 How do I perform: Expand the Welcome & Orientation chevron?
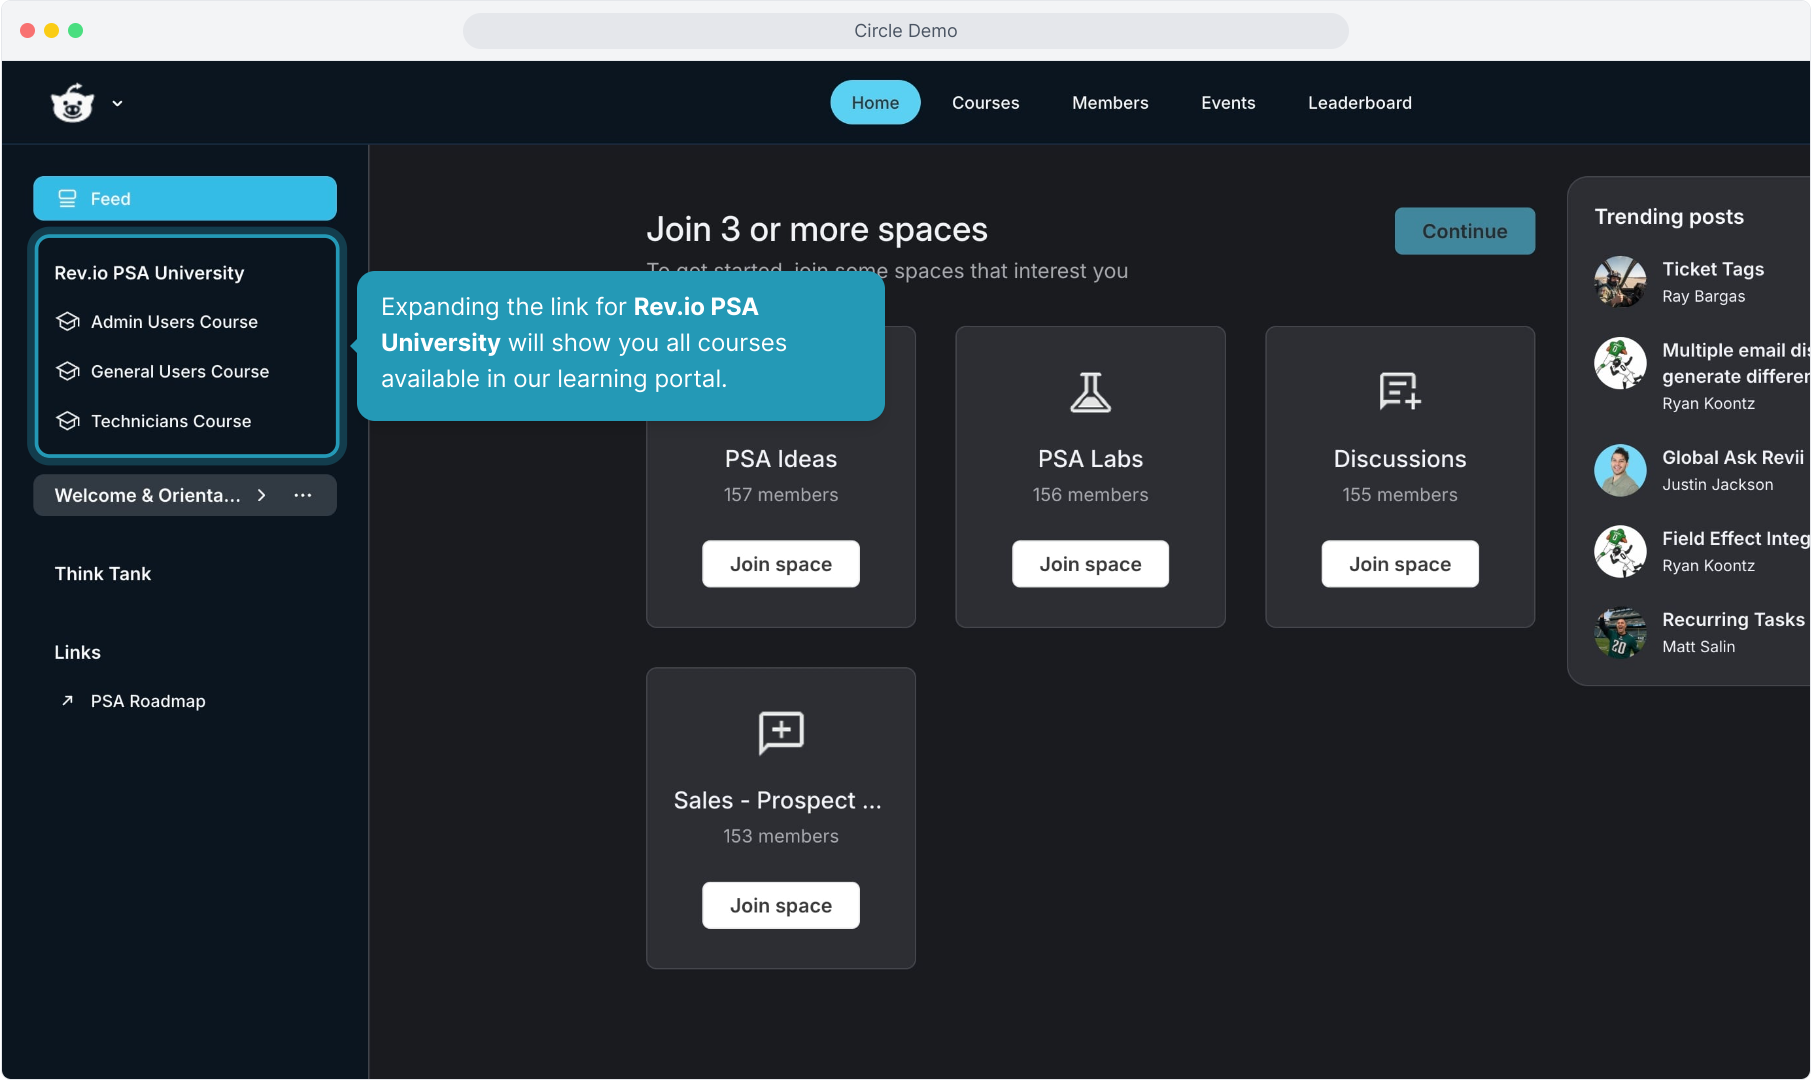(x=262, y=495)
